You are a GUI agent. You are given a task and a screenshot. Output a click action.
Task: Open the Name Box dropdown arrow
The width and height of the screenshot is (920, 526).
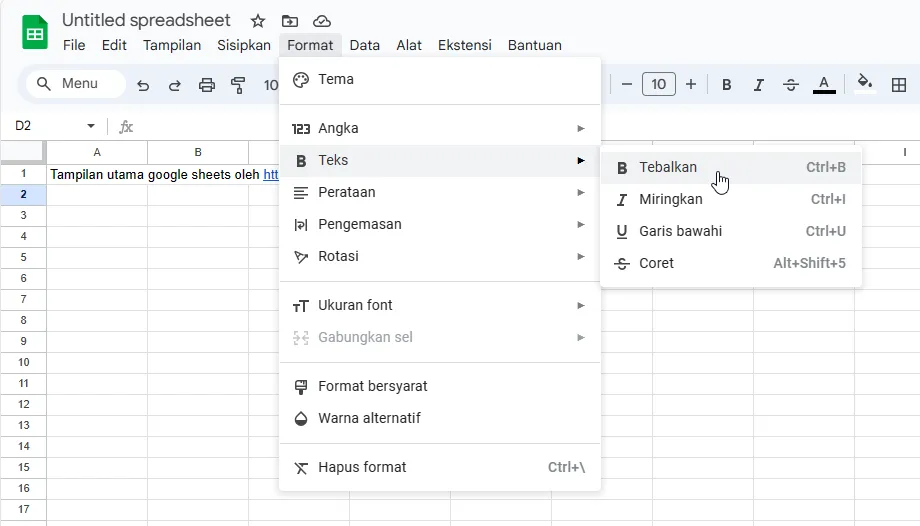pyautogui.click(x=91, y=126)
